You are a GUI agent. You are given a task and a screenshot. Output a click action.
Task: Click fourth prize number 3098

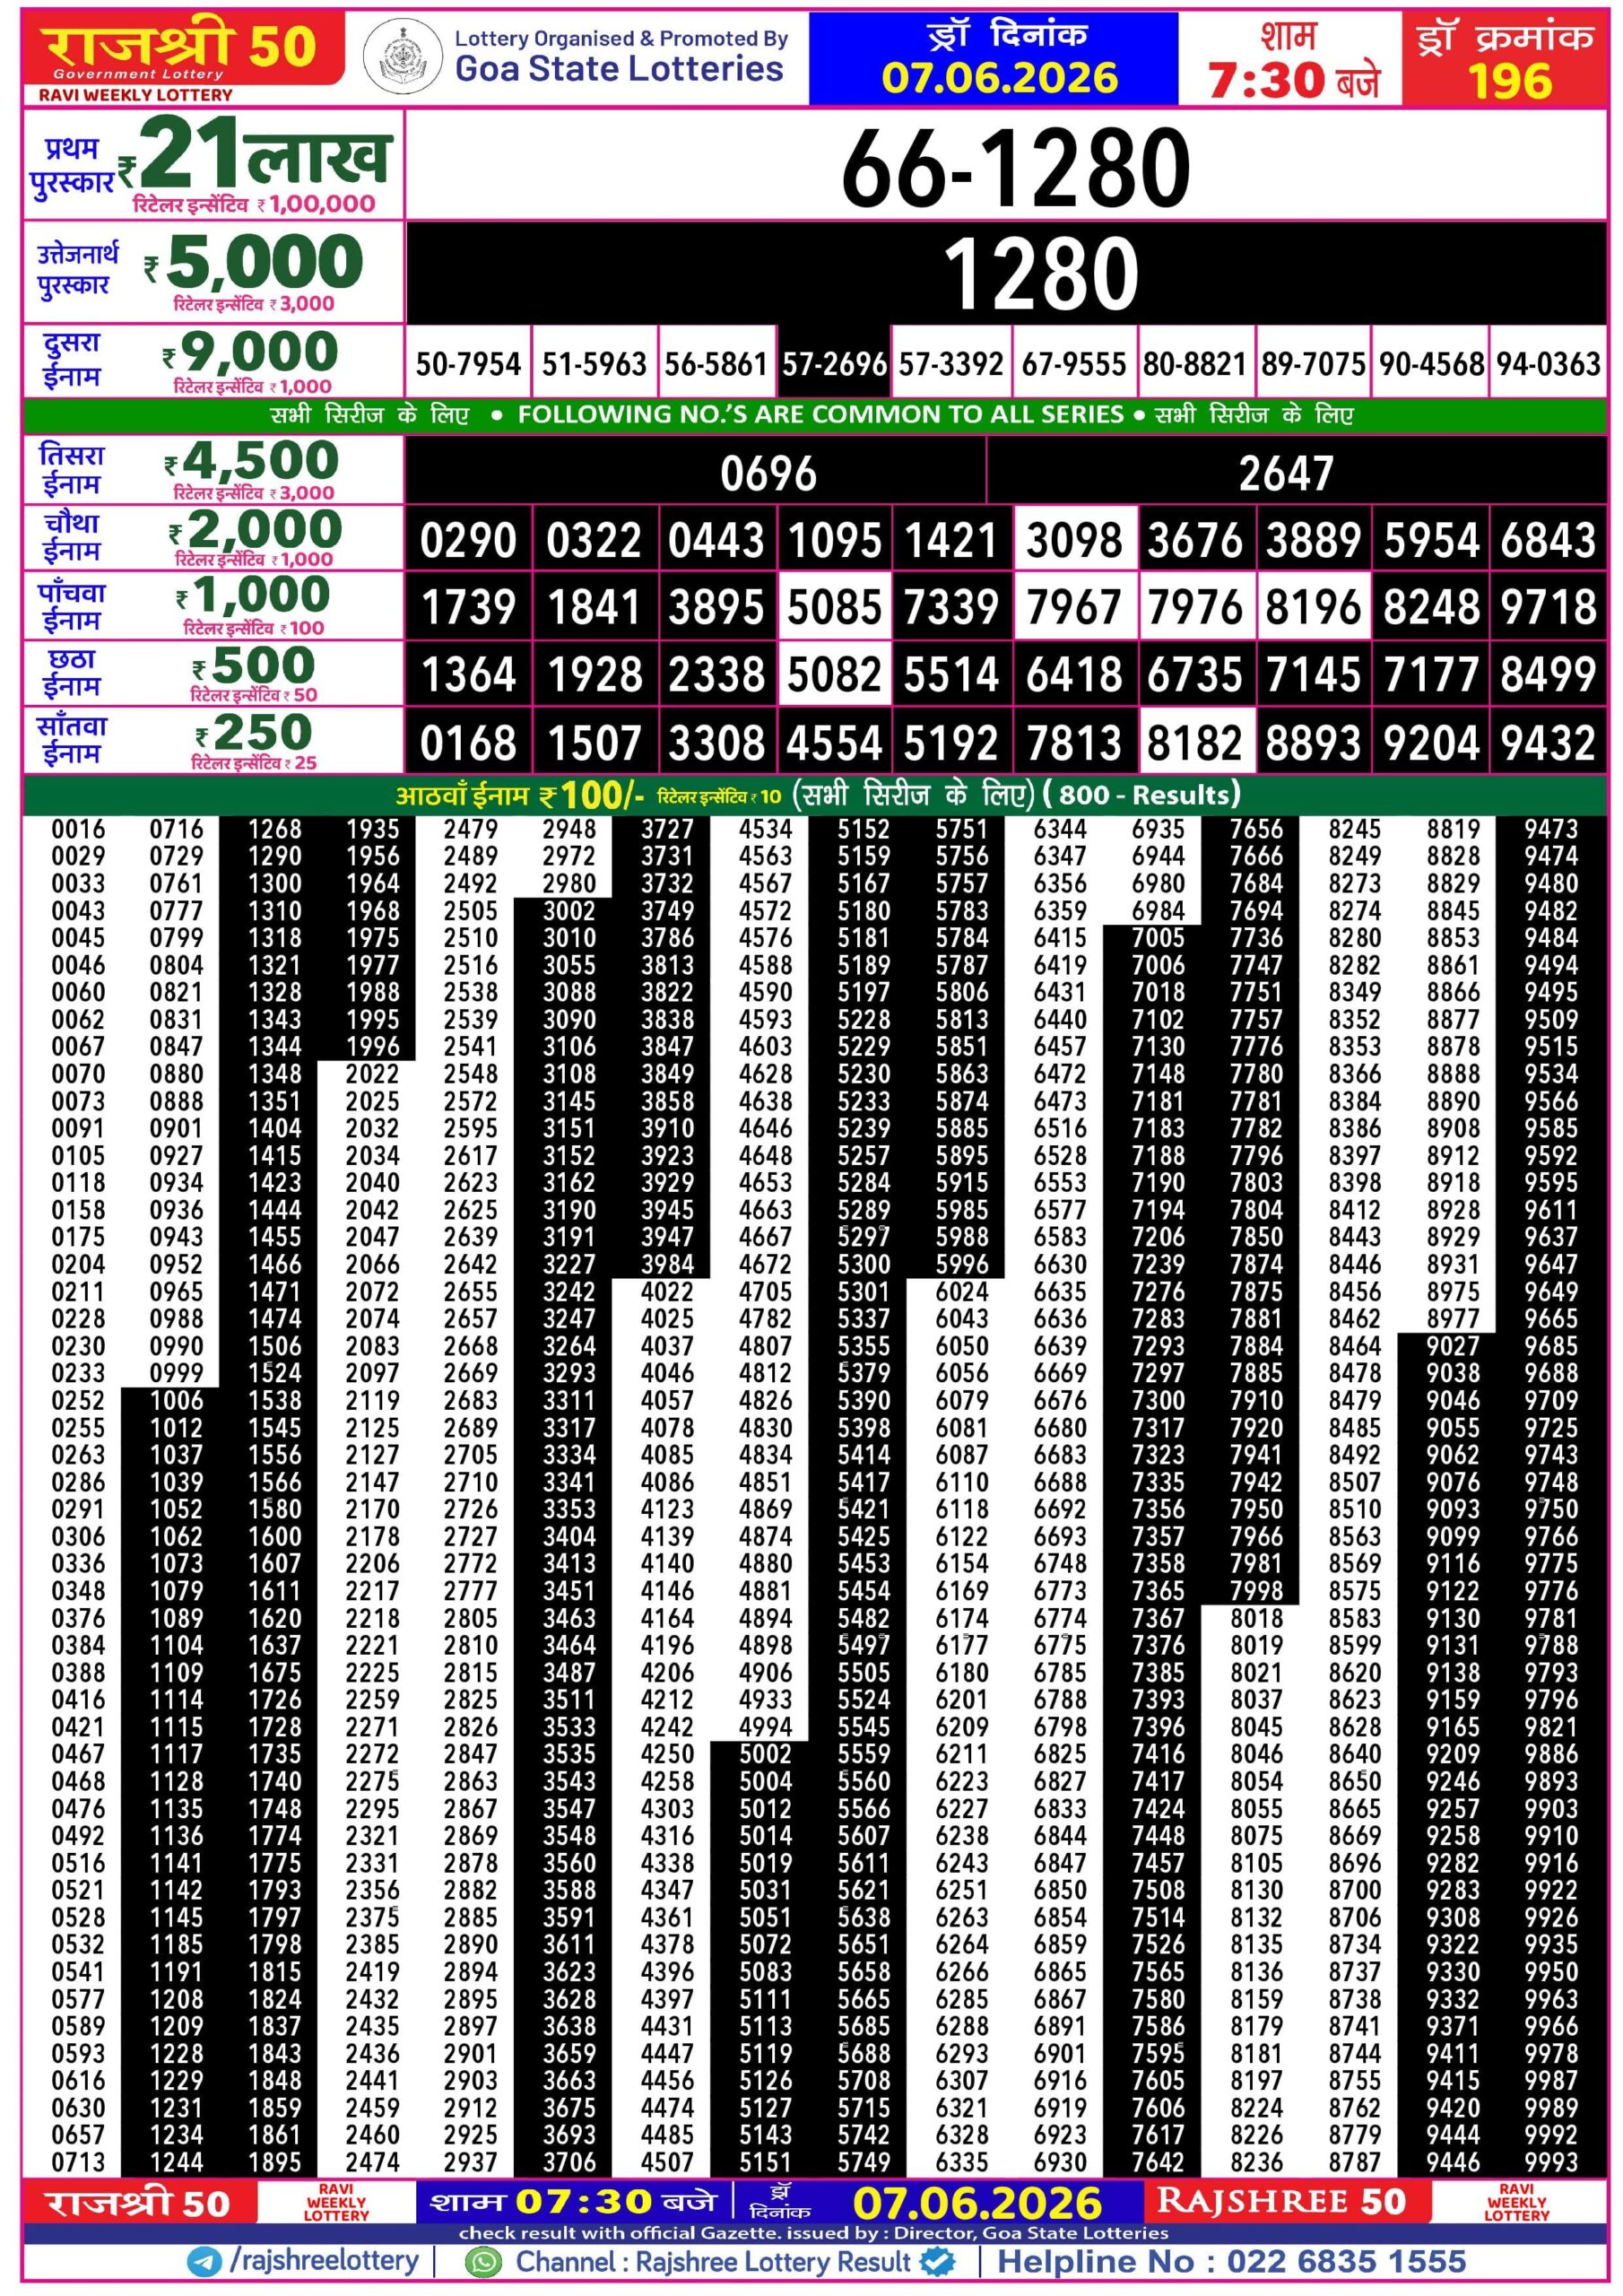[x=1075, y=541]
